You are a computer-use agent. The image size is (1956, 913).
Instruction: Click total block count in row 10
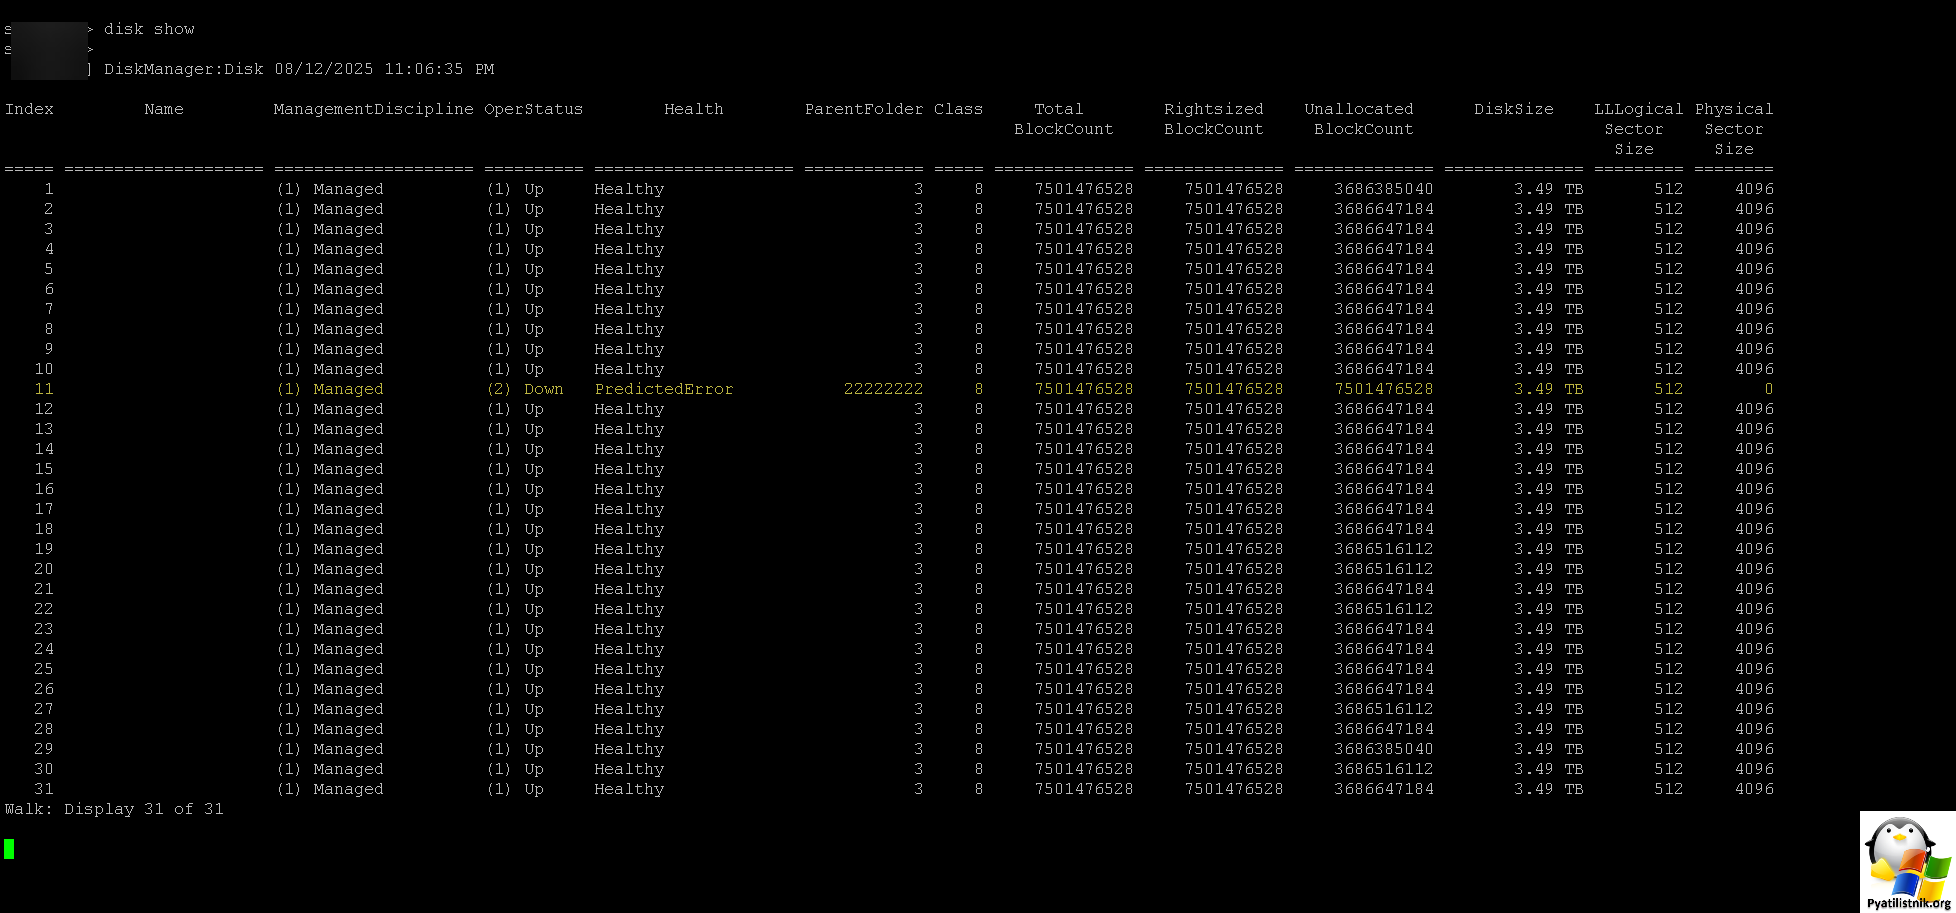click(x=1084, y=369)
